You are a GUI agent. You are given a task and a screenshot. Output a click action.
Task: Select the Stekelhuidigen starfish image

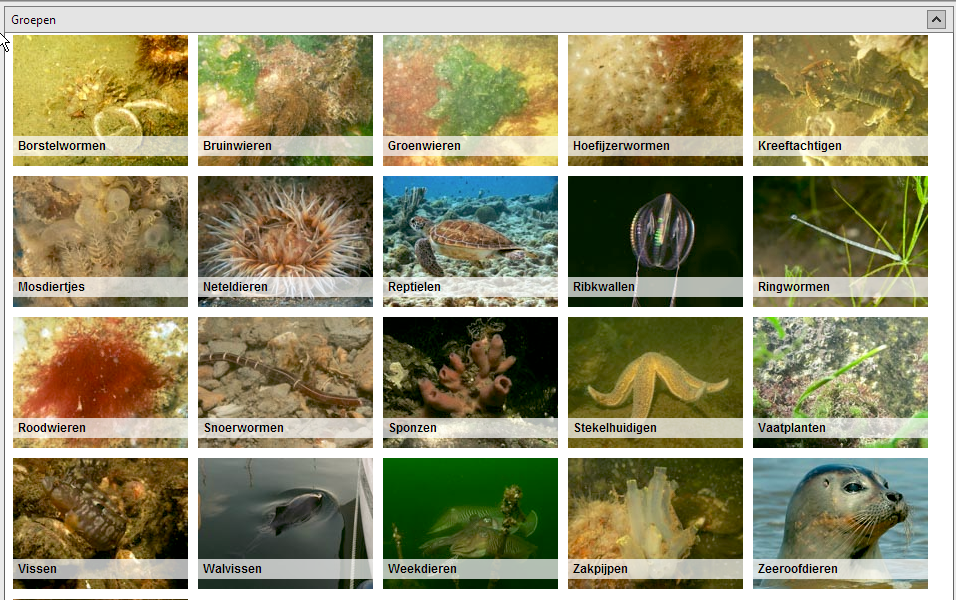(x=655, y=382)
